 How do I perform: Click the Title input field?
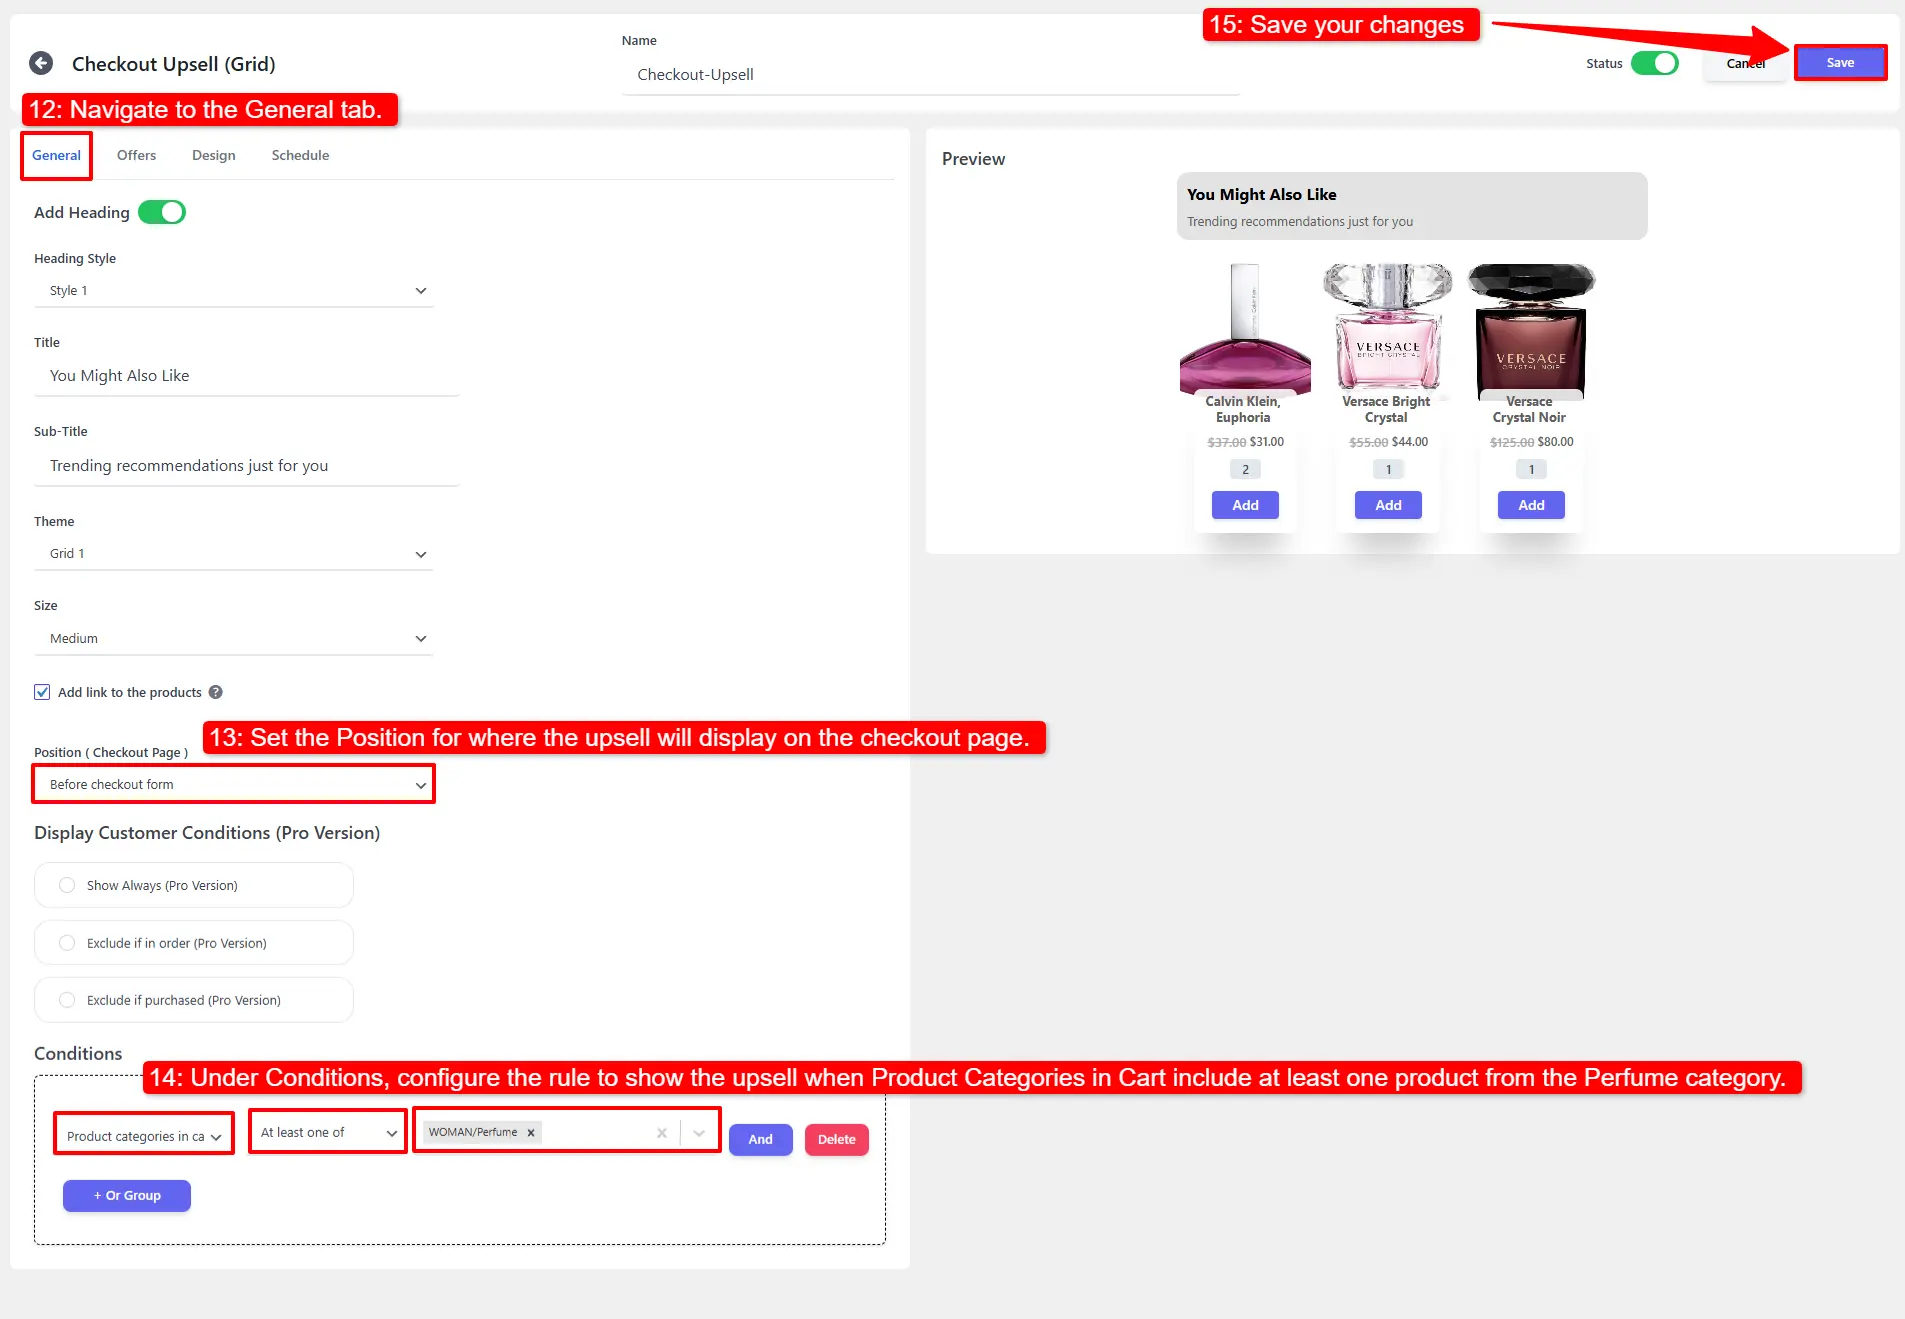pos(246,376)
